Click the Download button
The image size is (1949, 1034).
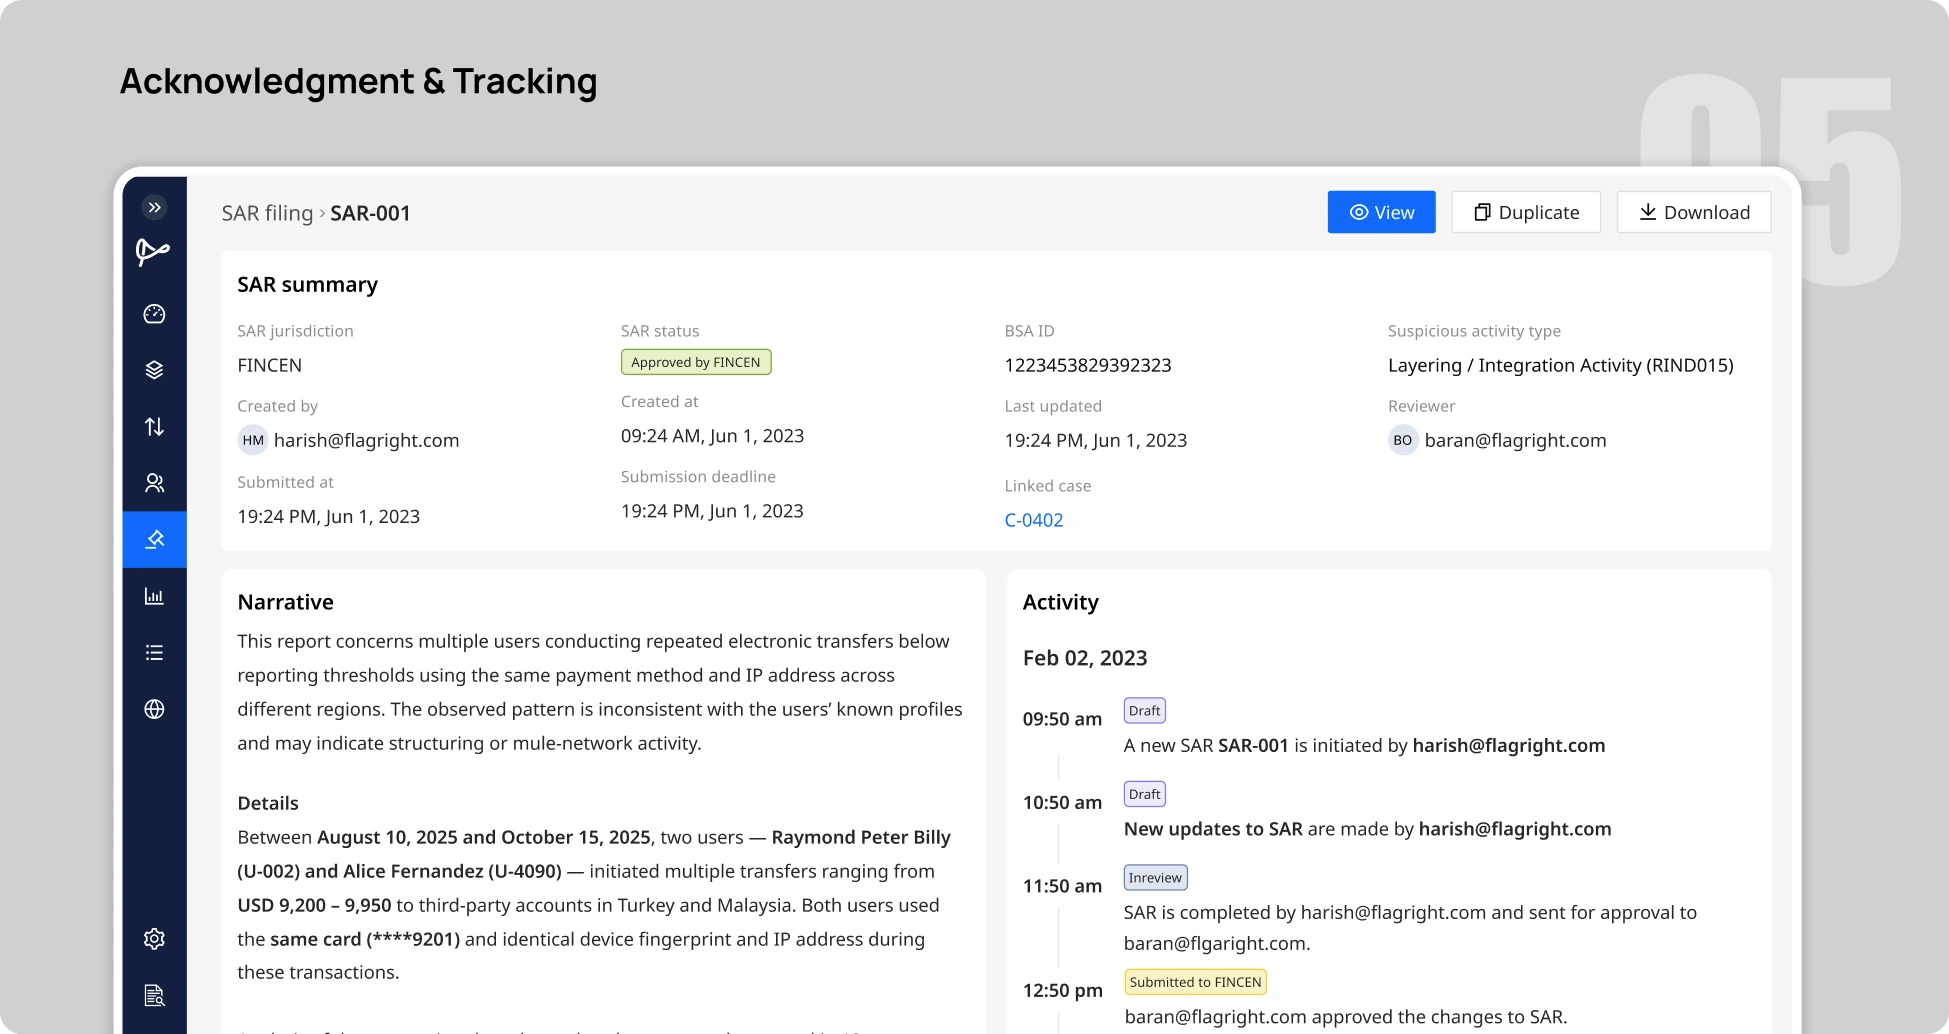pos(1694,212)
